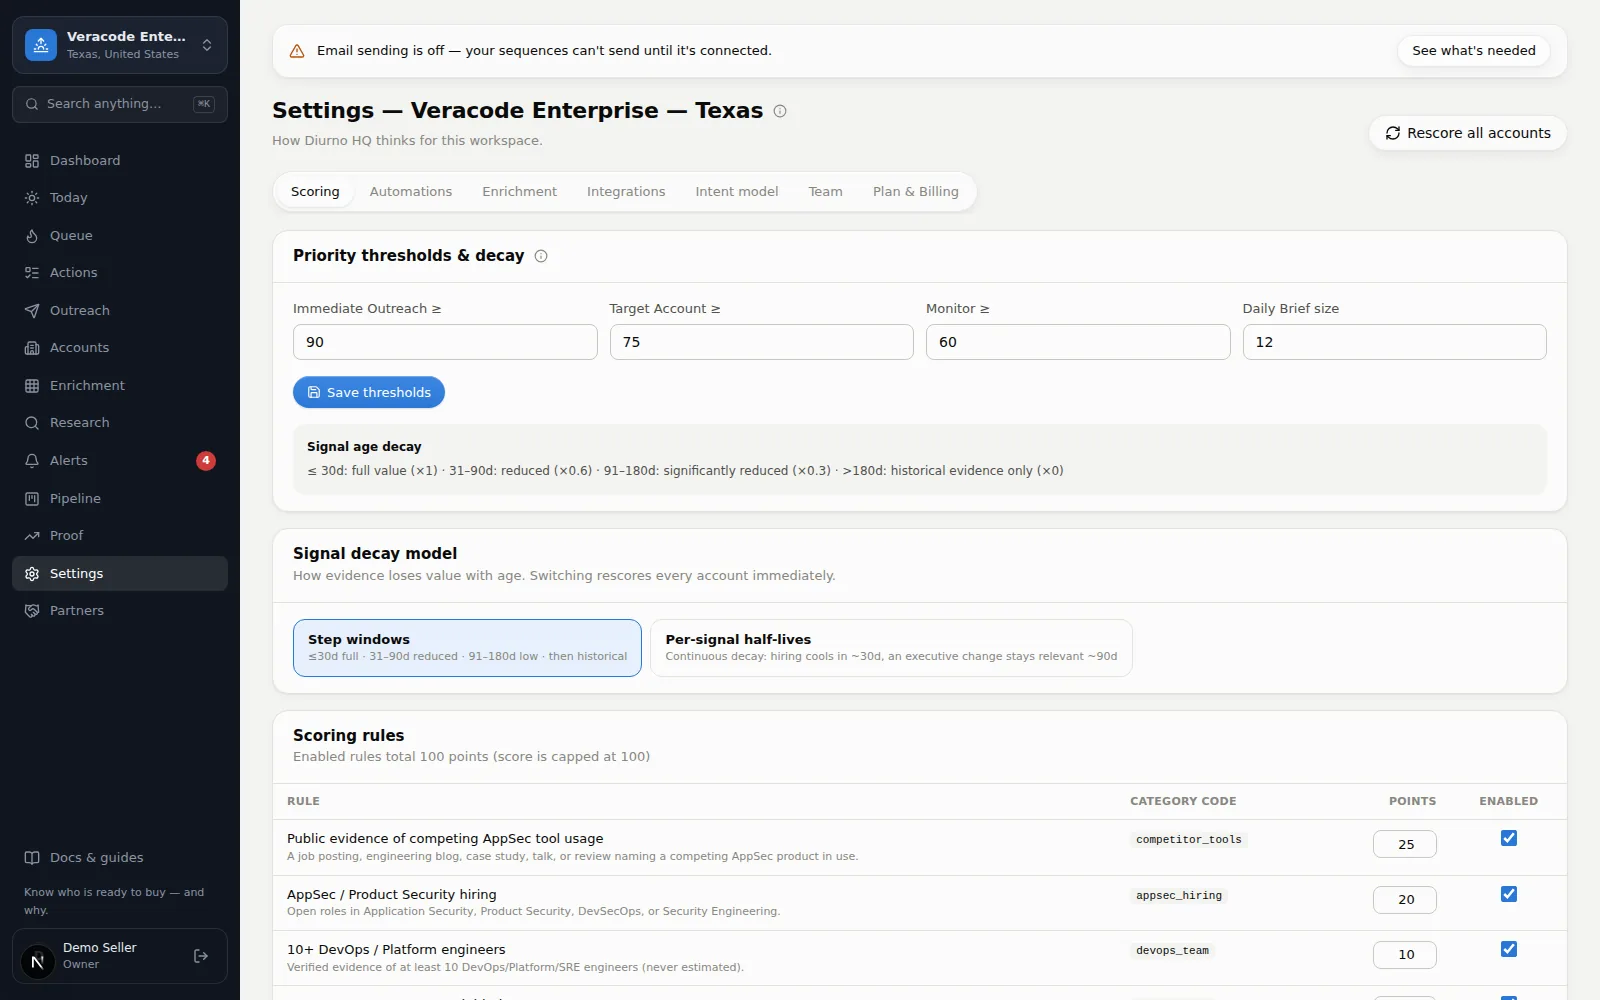The image size is (1600, 1000).
Task: Click the devops_team category code
Action: [1172, 951]
